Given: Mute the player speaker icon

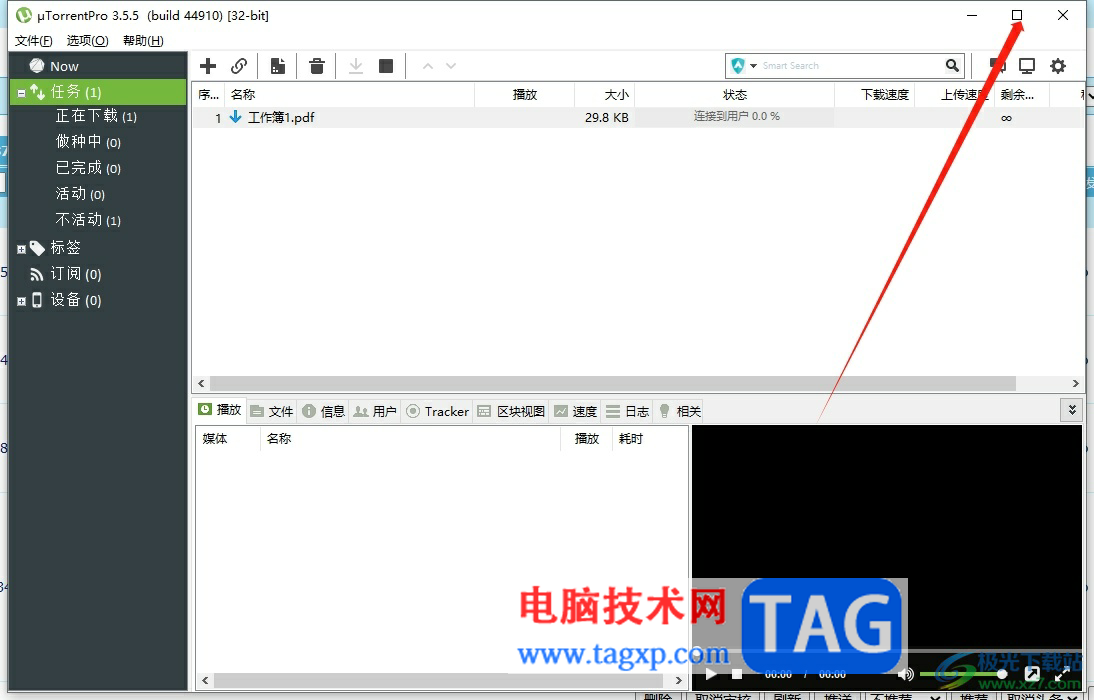Looking at the screenshot, I should (906, 674).
